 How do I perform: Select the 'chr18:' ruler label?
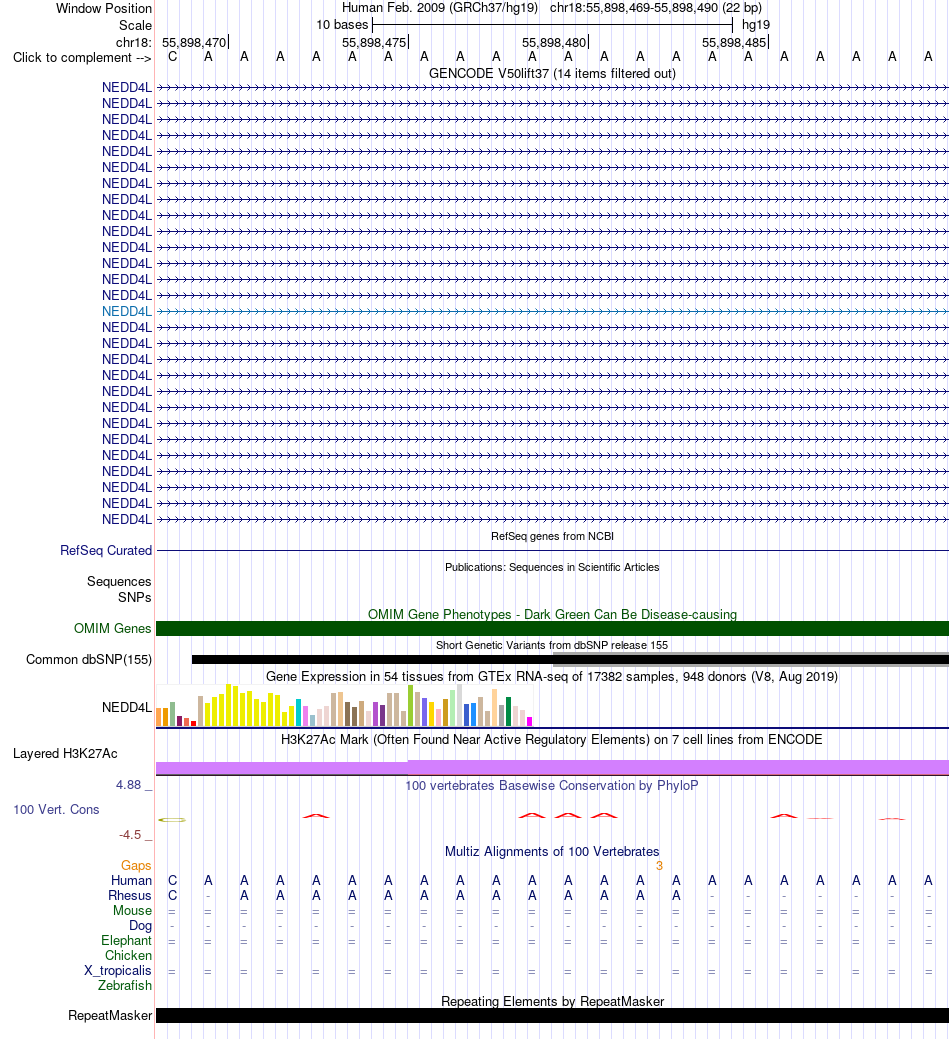(133, 42)
